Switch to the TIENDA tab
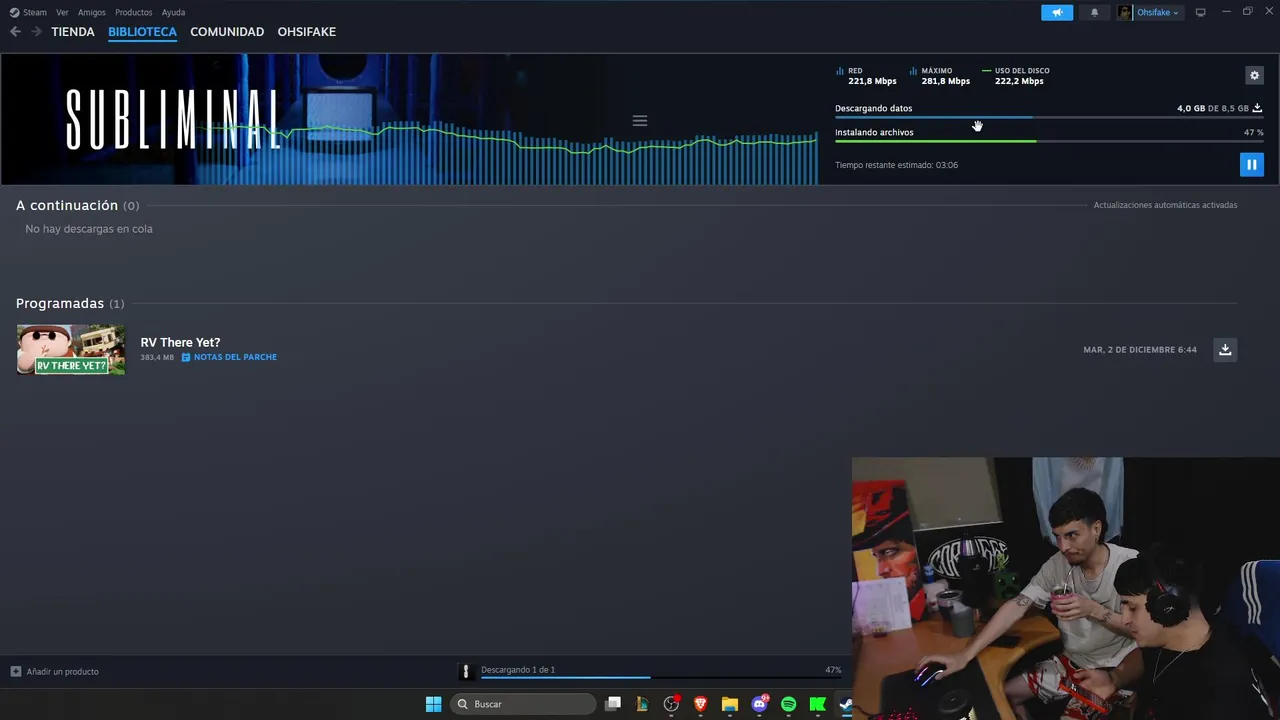This screenshot has height=720, width=1280. click(x=73, y=32)
